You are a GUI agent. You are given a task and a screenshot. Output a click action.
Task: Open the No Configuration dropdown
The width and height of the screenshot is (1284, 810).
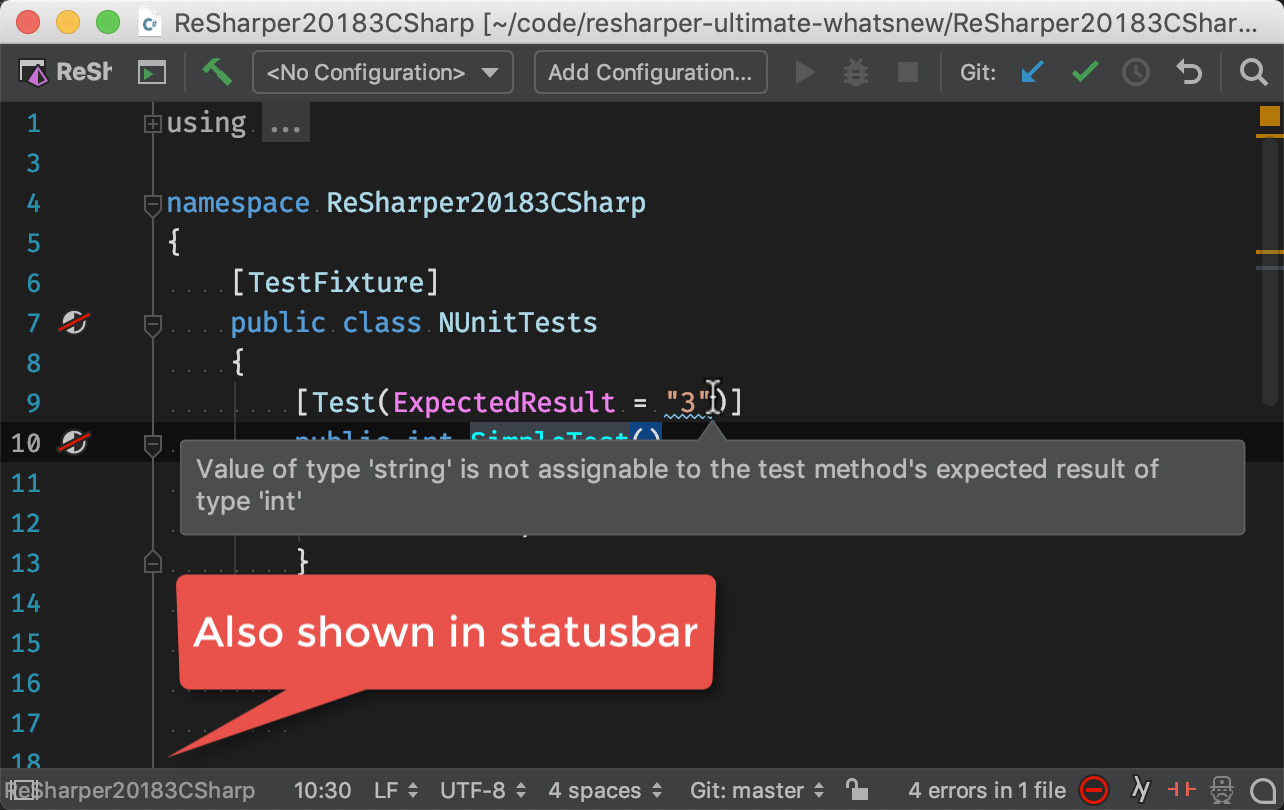click(x=382, y=71)
